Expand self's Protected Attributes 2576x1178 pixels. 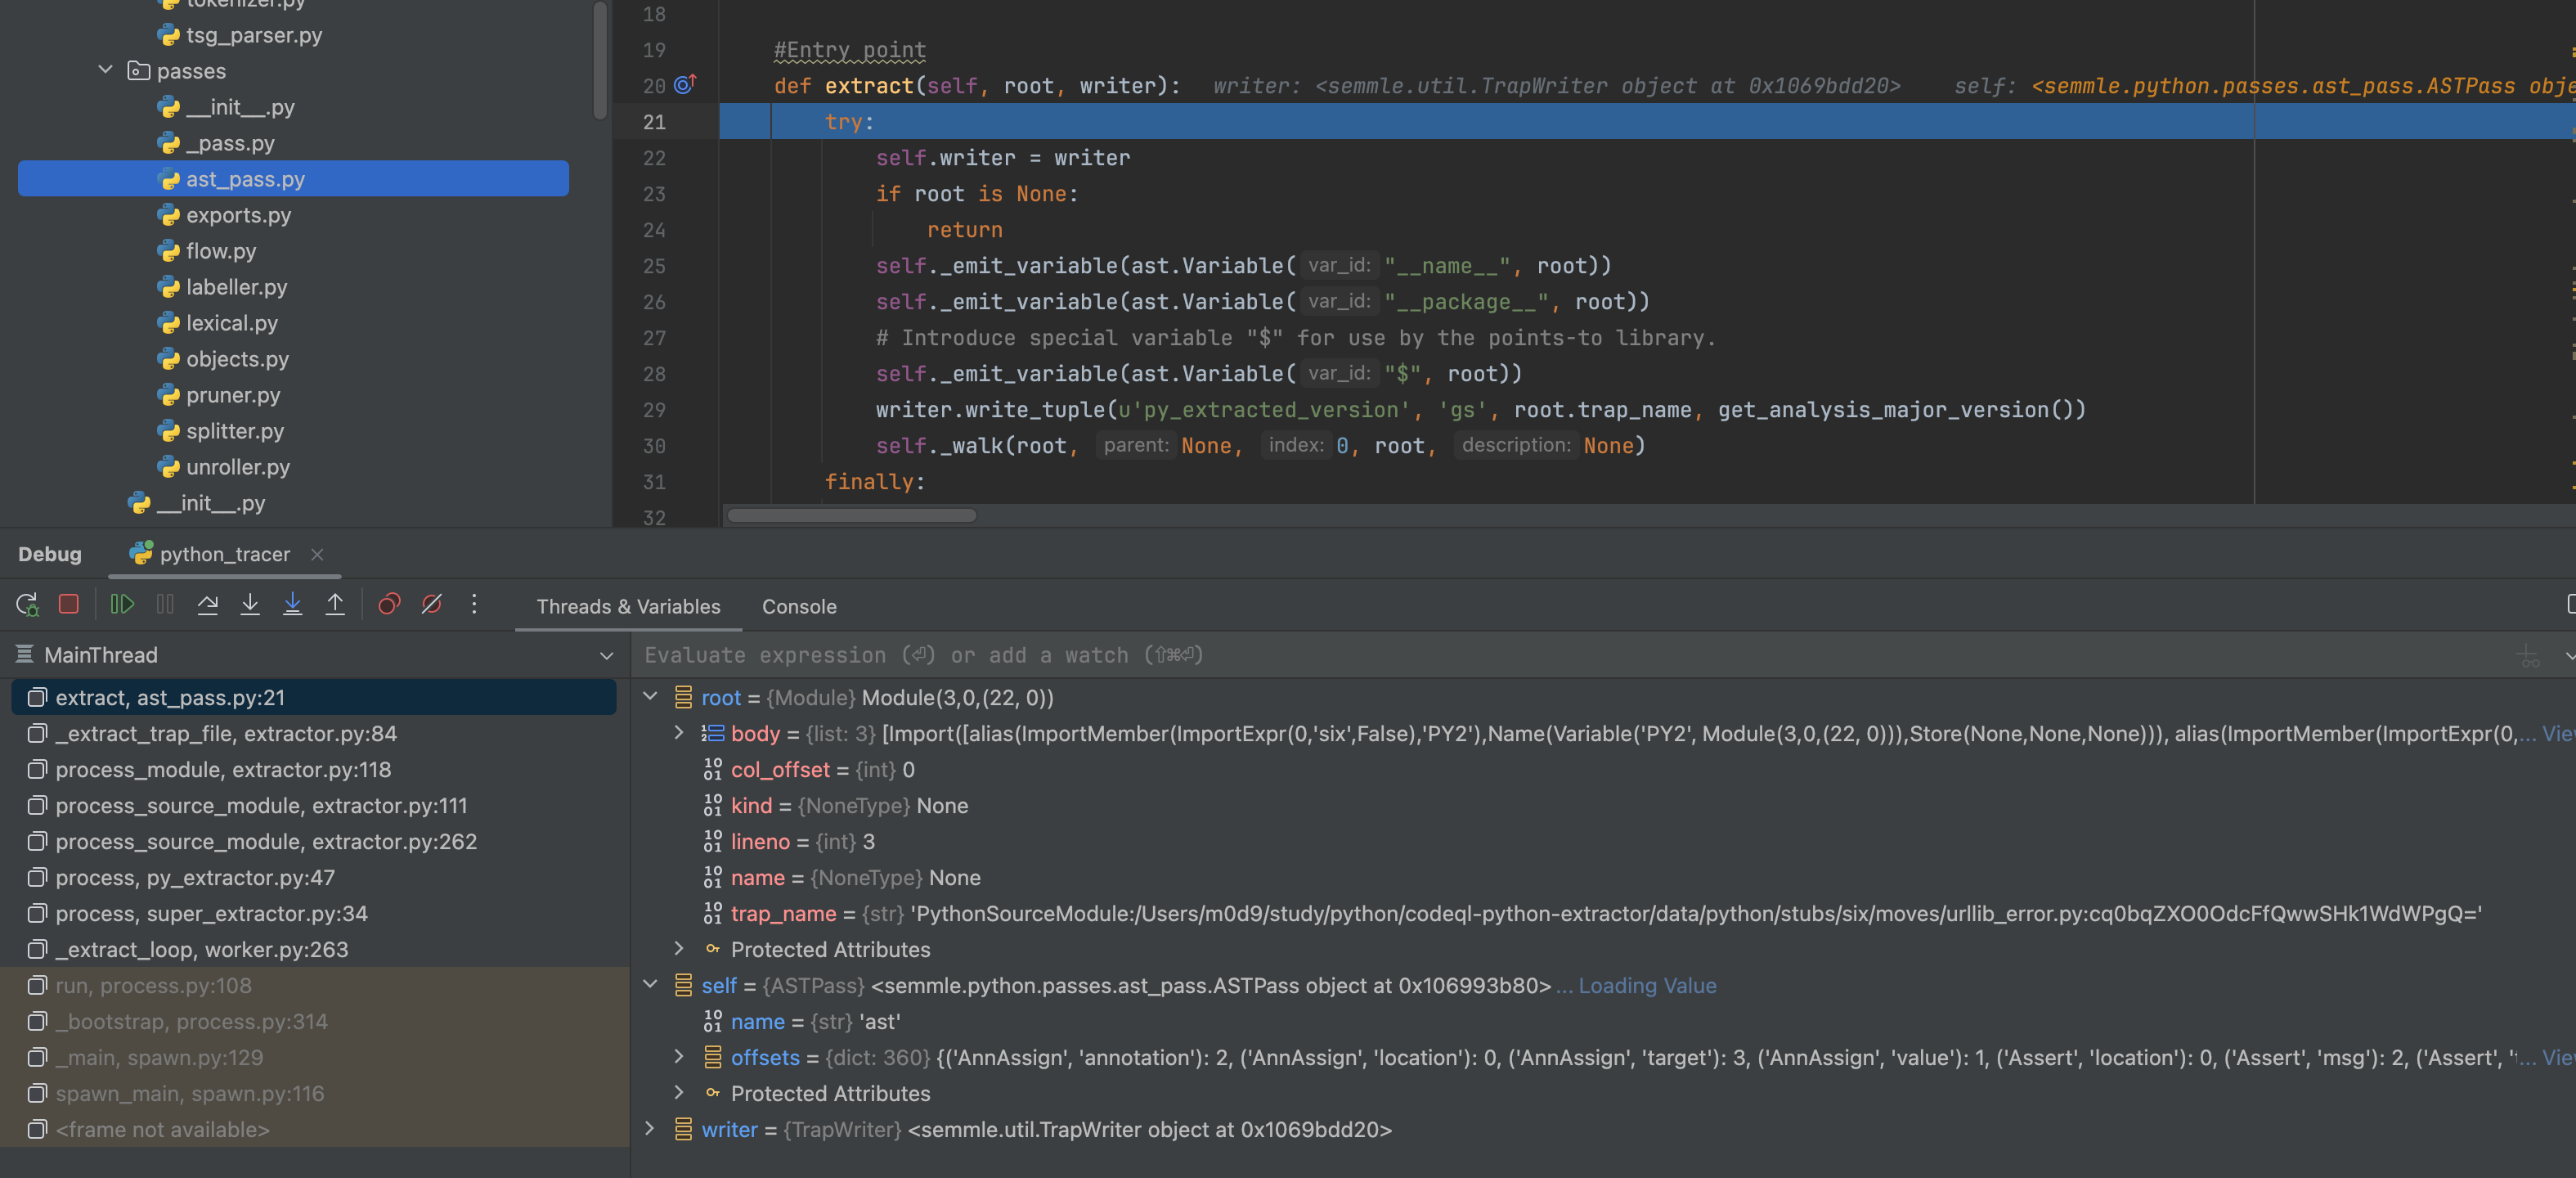coord(679,1093)
